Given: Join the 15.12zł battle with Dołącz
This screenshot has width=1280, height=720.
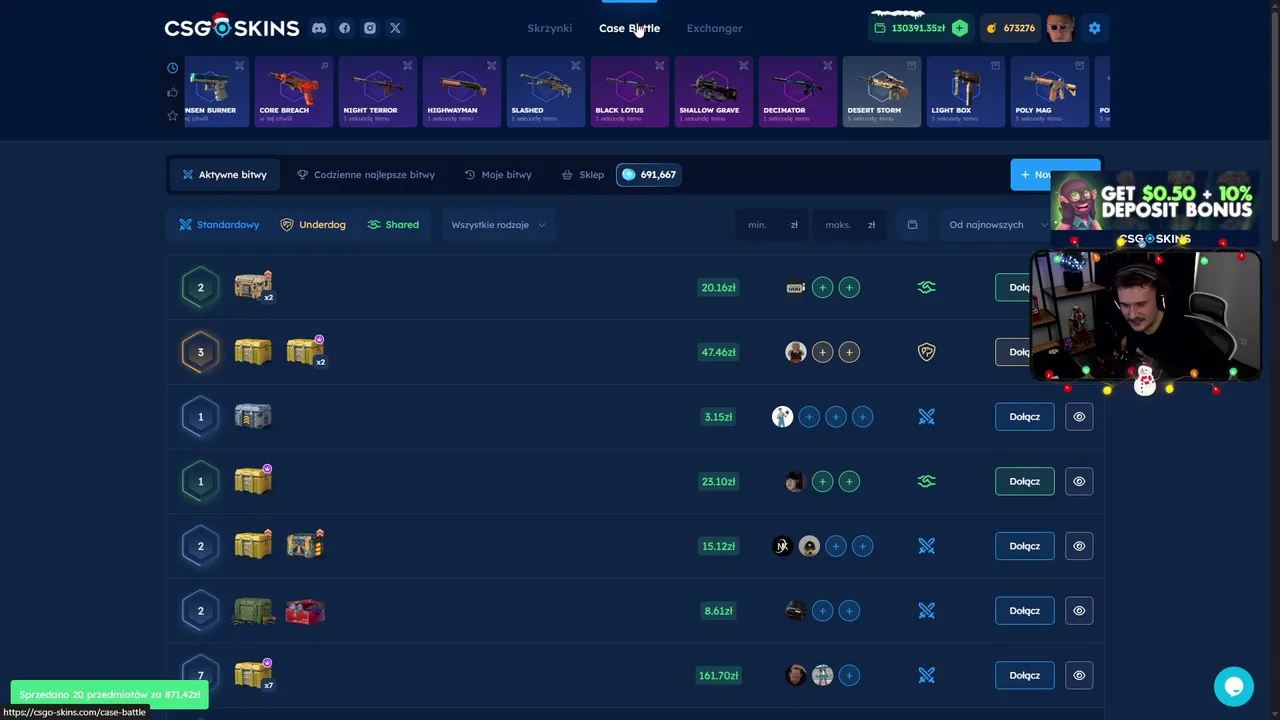Looking at the screenshot, I should pos(1024,546).
